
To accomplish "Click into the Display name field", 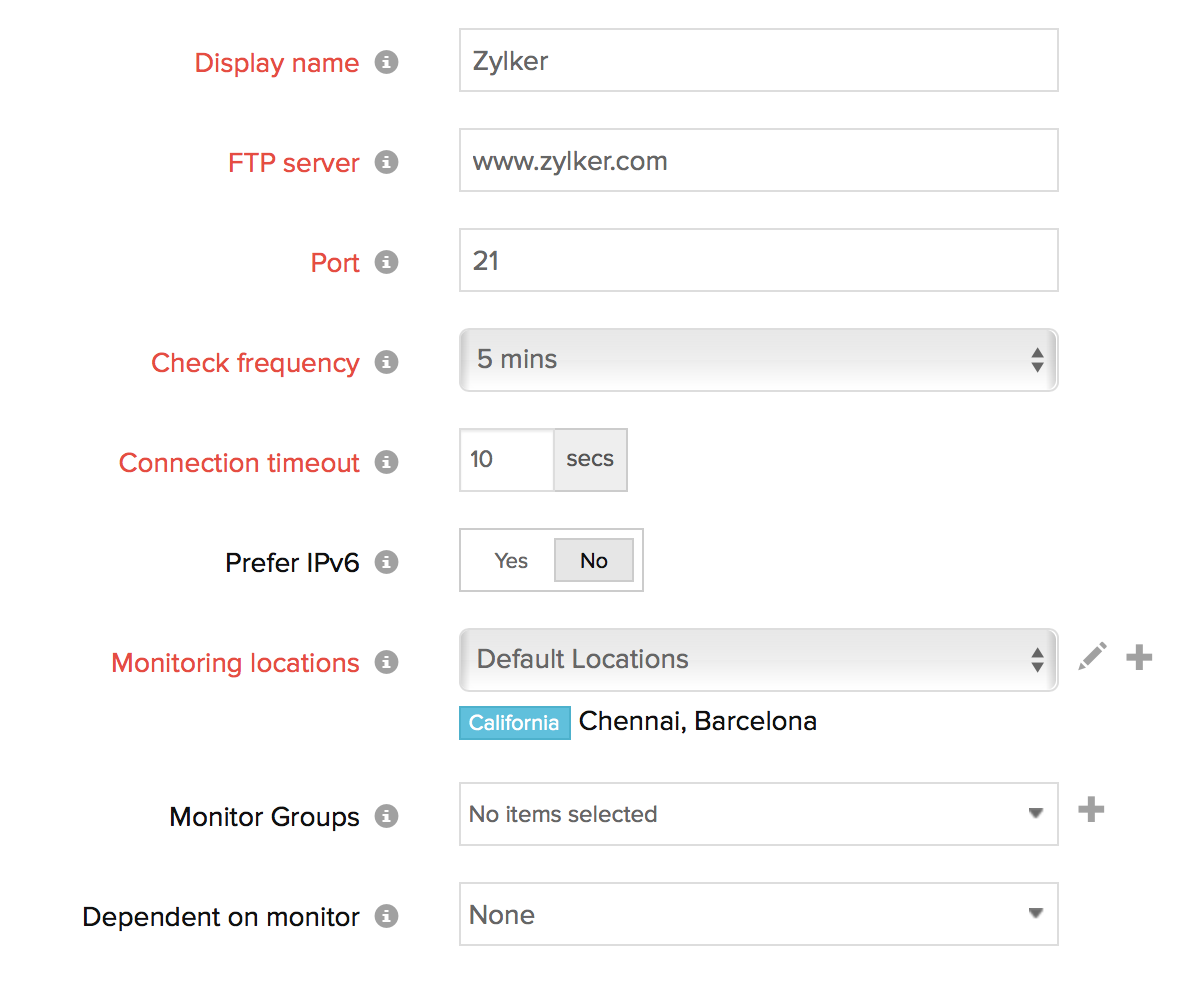I will click(758, 60).
